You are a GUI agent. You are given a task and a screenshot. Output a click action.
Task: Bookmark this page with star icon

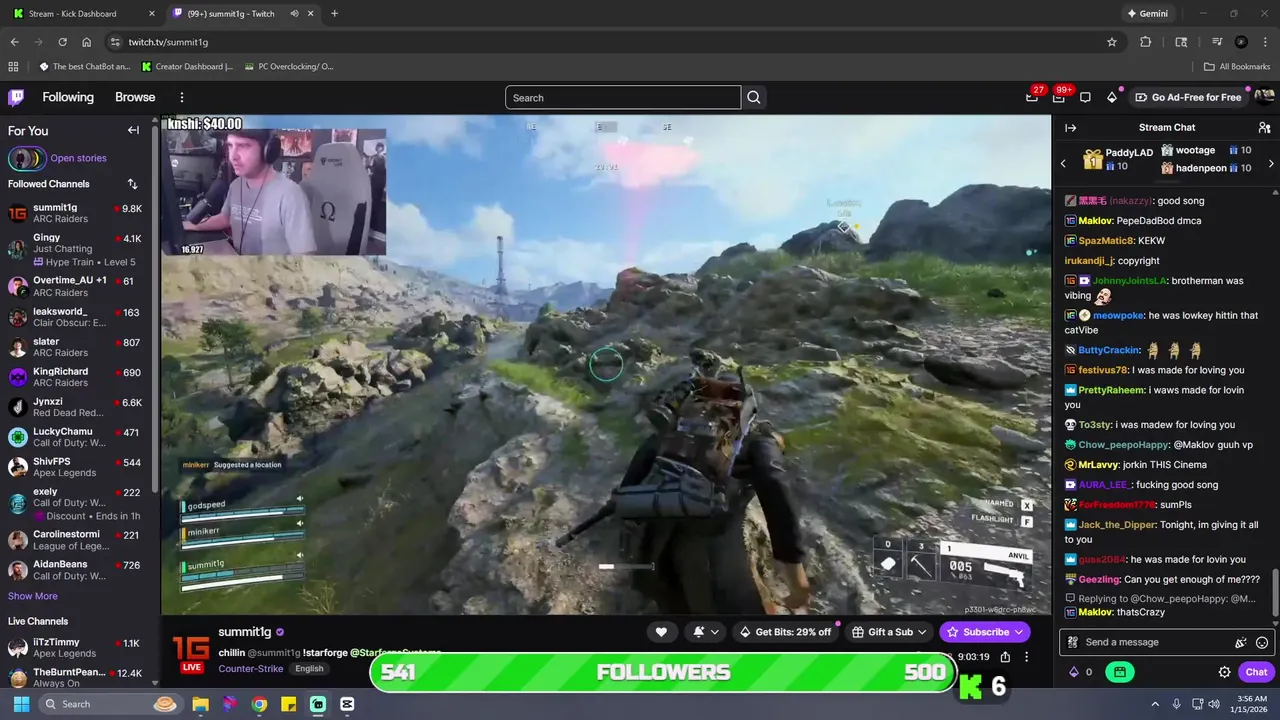1111,42
